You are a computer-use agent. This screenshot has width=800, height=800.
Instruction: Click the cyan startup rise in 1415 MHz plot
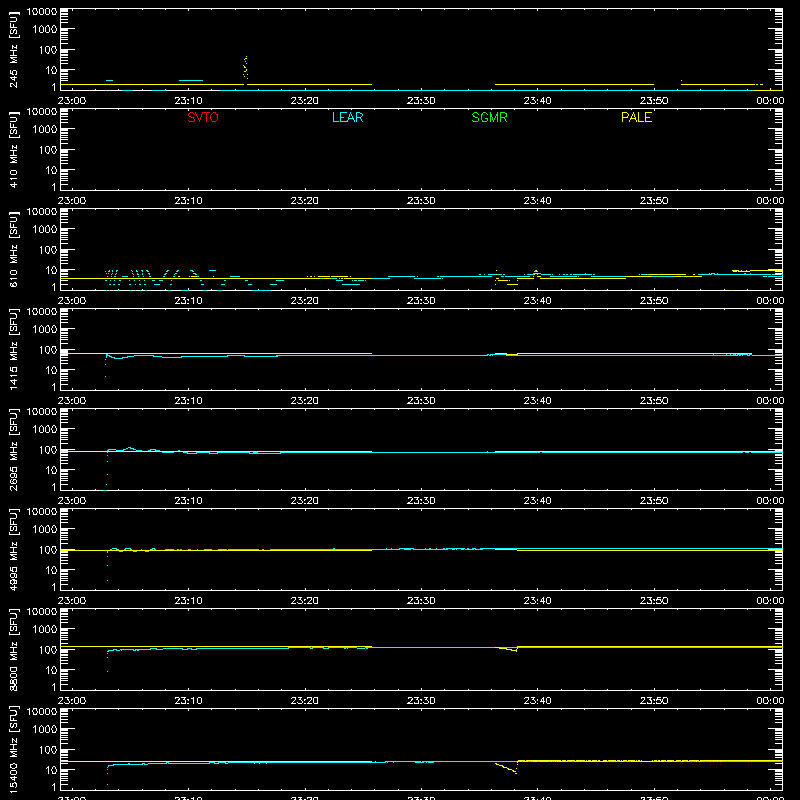(x=106, y=365)
